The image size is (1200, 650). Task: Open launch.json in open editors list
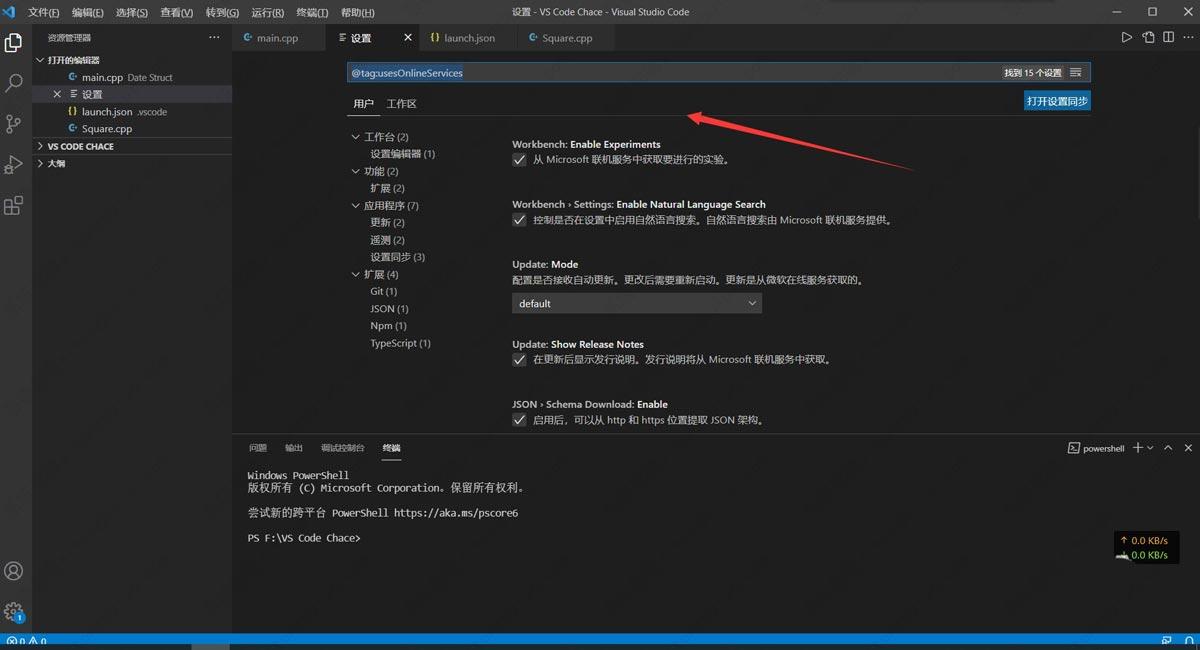[x=132, y=111]
